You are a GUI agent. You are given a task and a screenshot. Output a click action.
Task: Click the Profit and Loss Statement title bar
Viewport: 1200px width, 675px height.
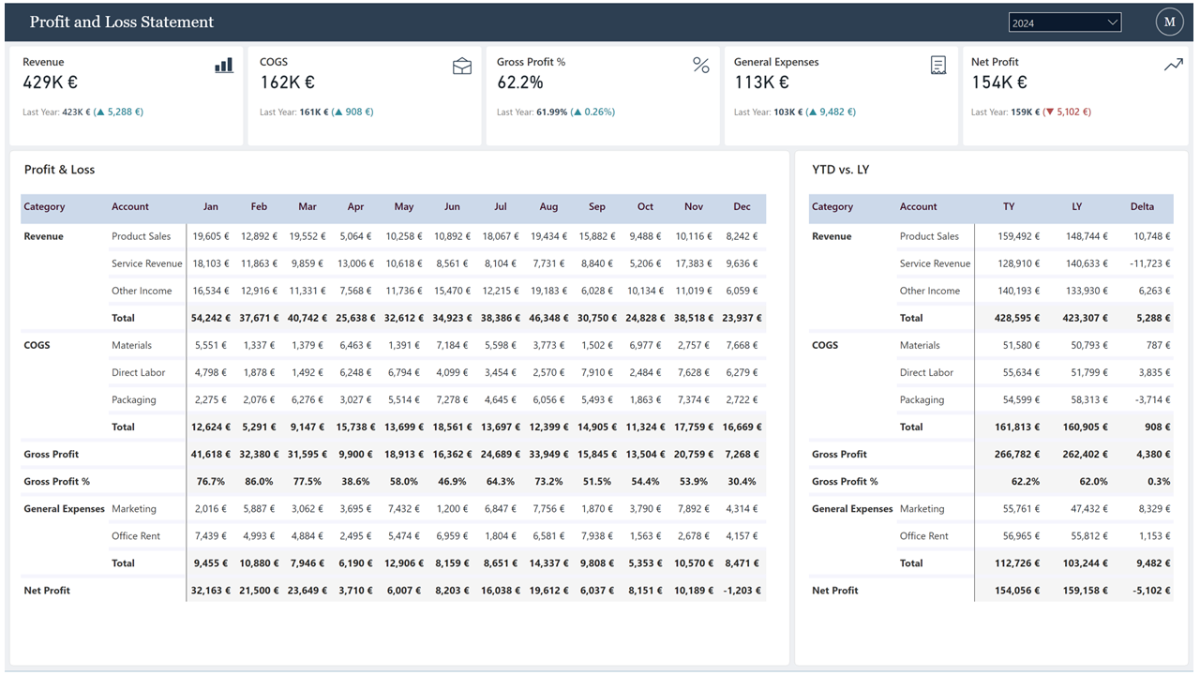pos(122,21)
